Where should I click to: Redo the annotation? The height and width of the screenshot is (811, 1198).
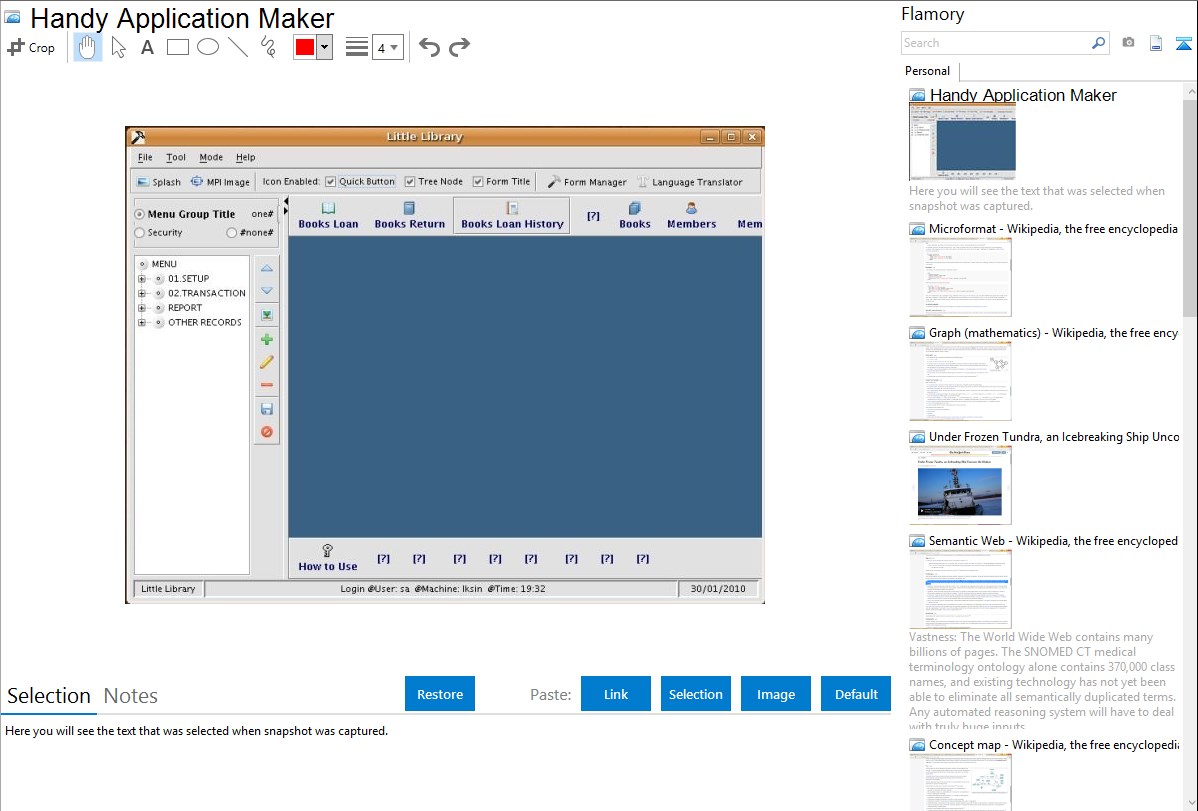[x=459, y=47]
